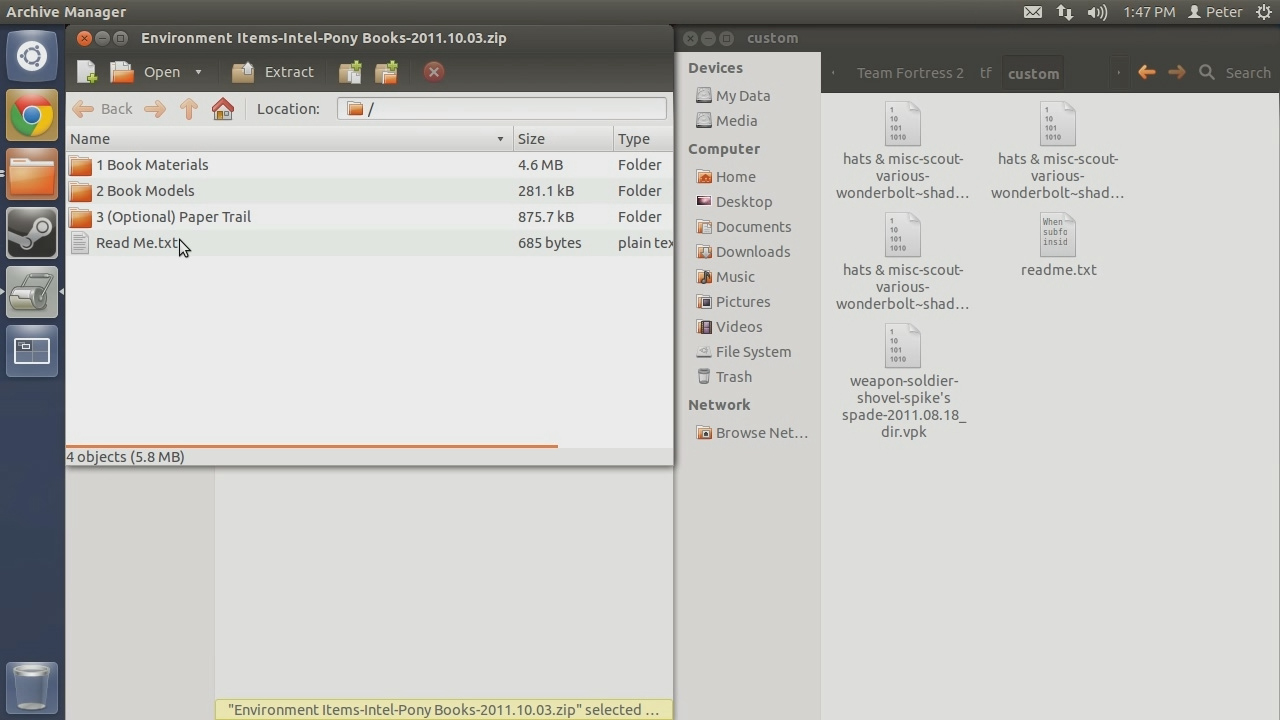Go back in the custom file window
This screenshot has width=1280, height=720.
click(x=1147, y=72)
